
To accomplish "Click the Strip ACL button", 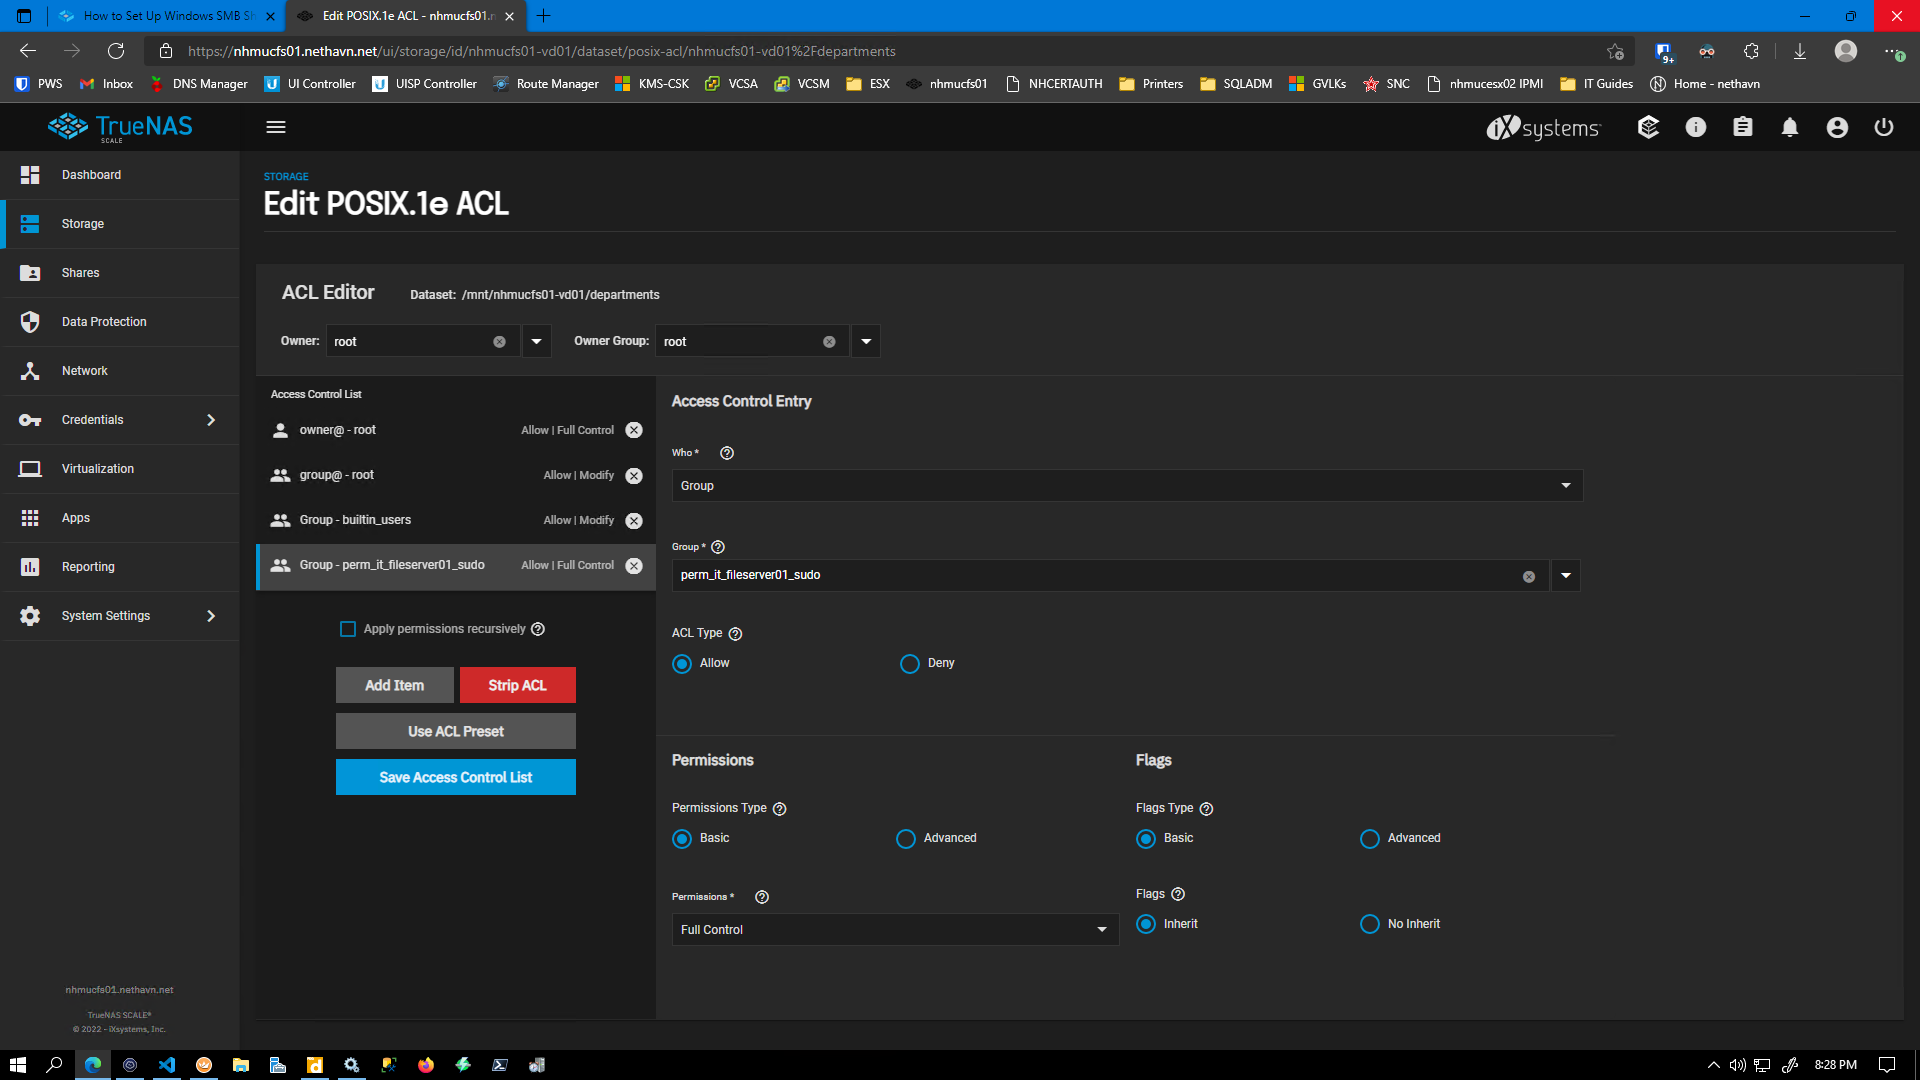I will click(x=518, y=686).
